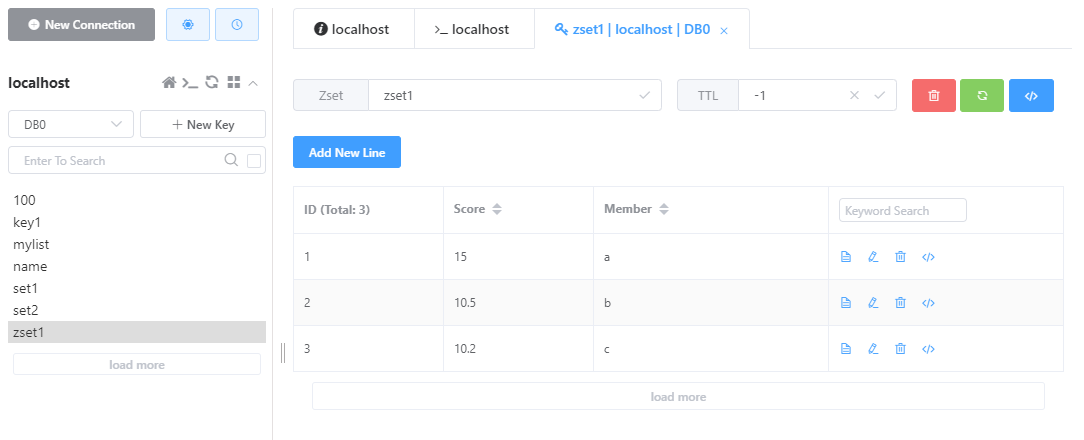Sort table by Score column

tap(496, 209)
